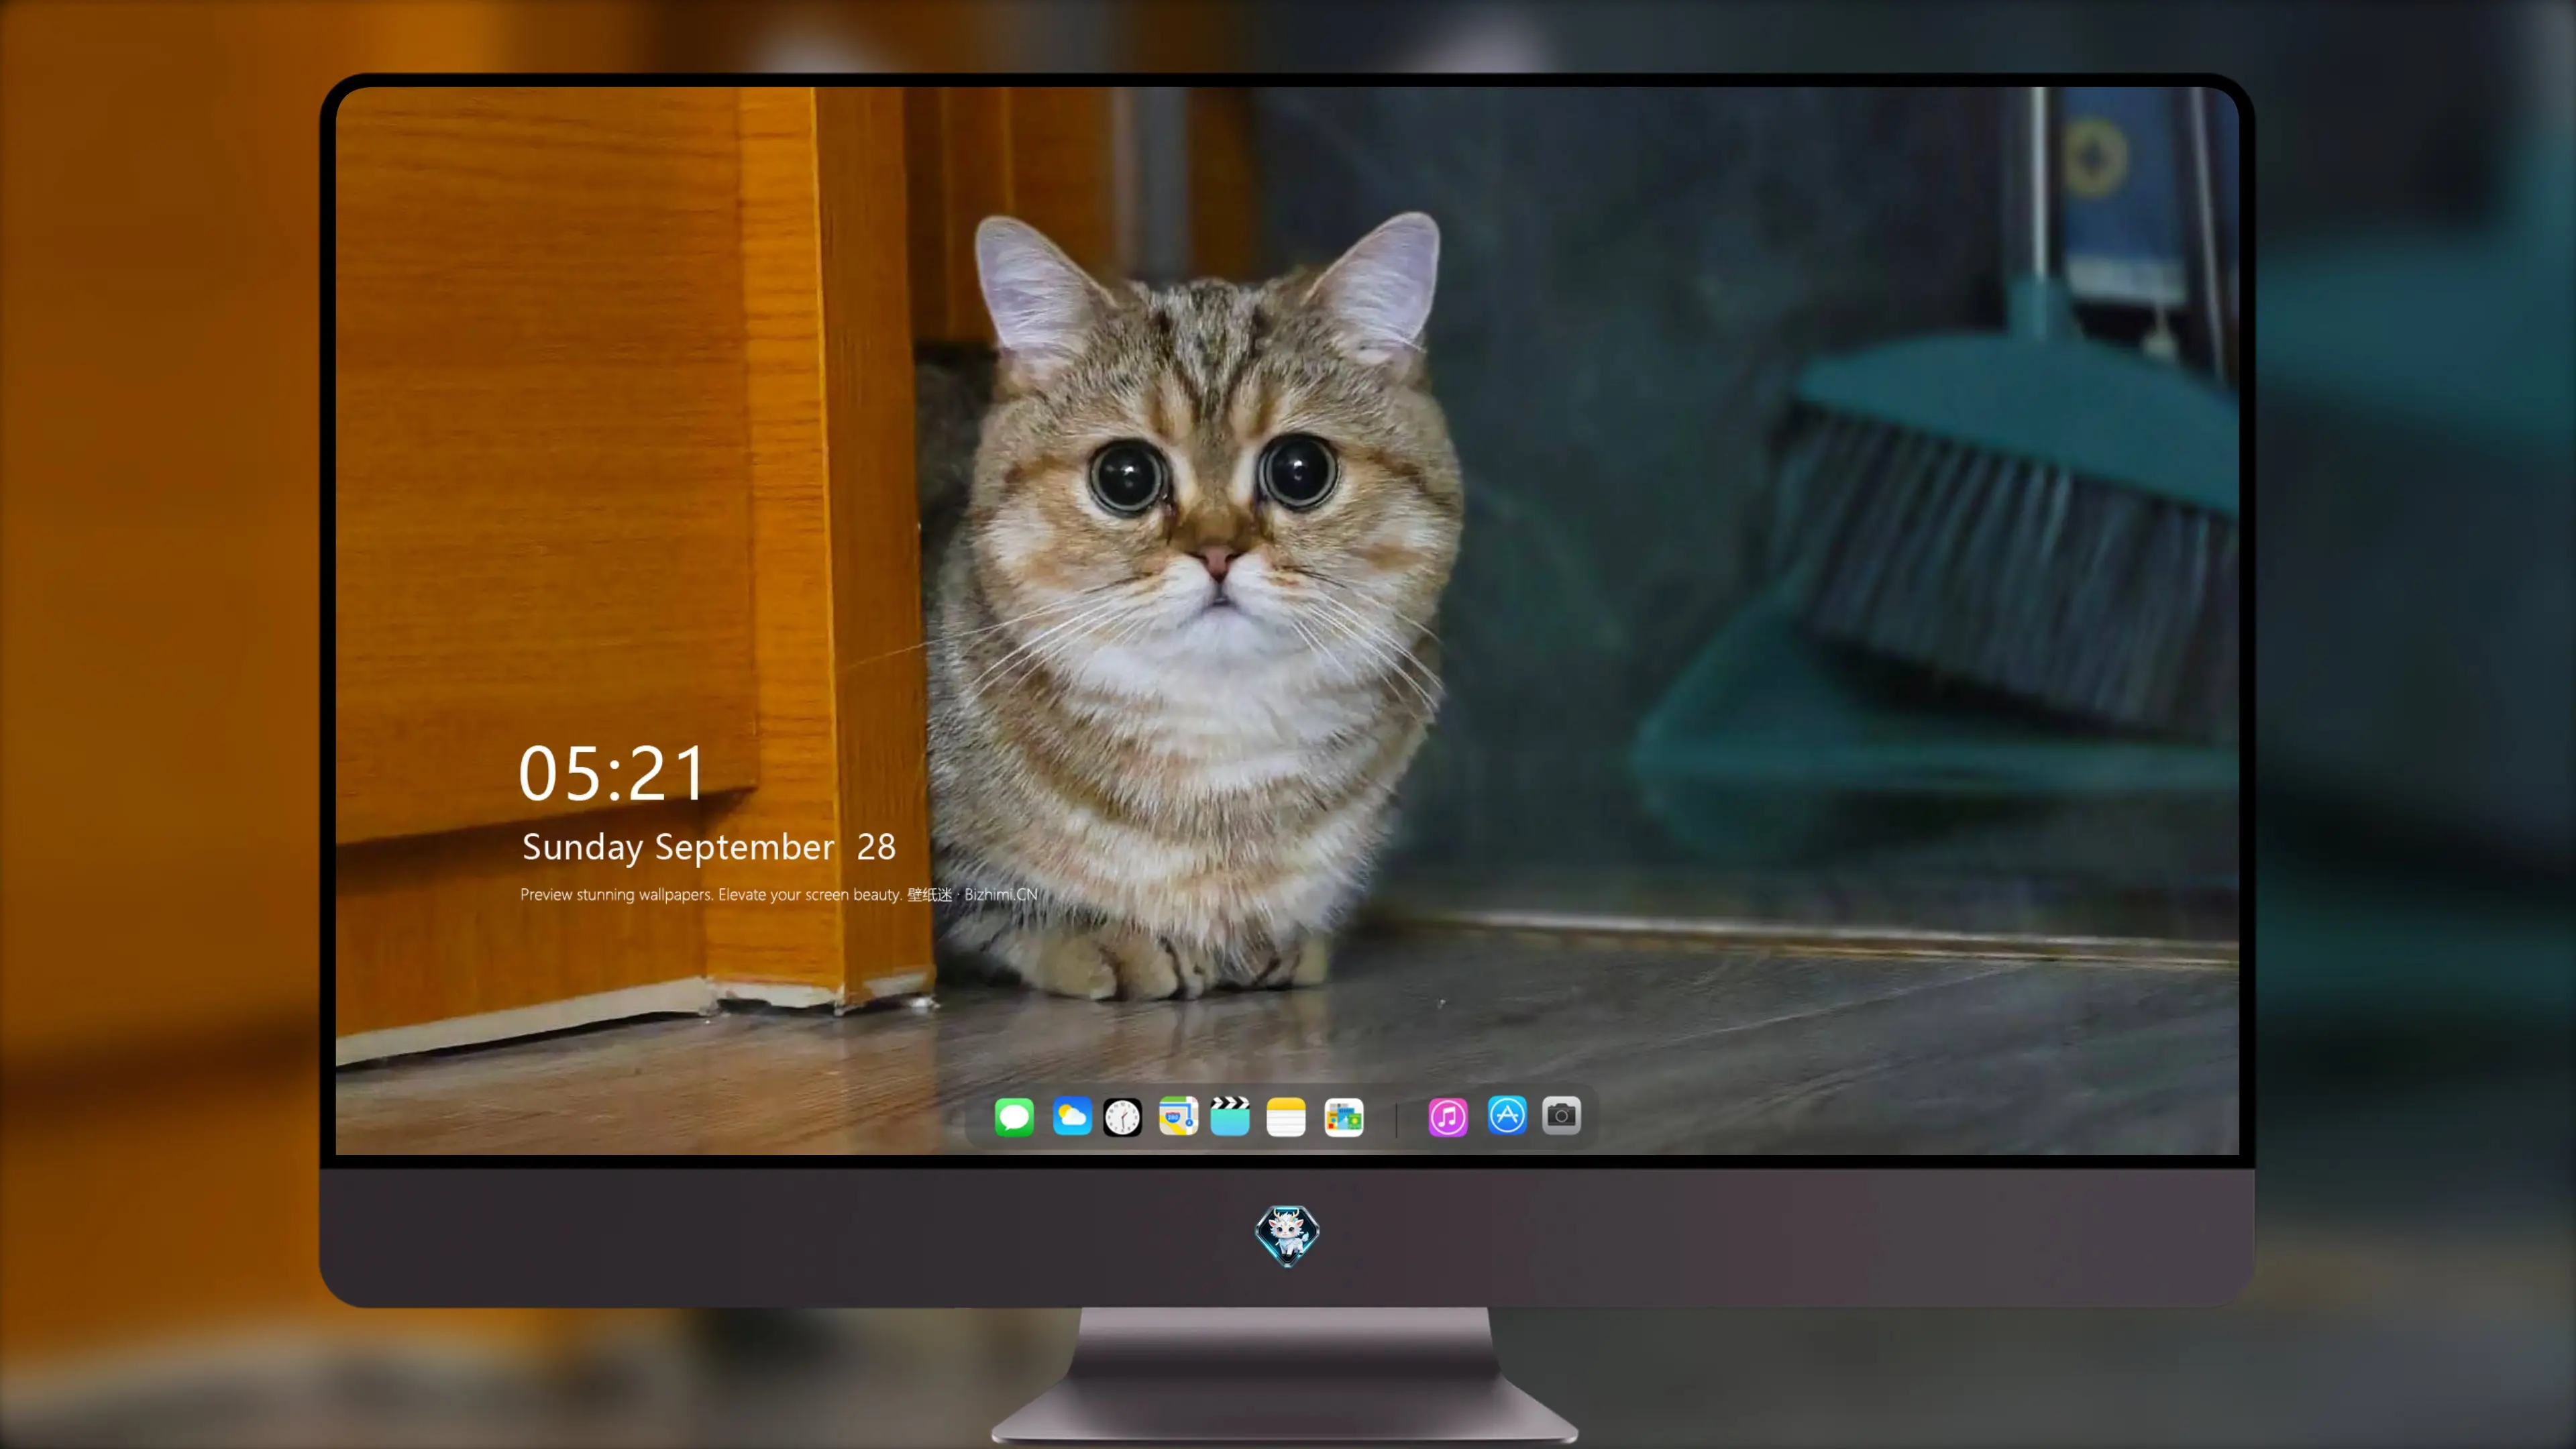Open the yellow Notes app
The image size is (2576, 1449).
pyautogui.click(x=1286, y=1116)
